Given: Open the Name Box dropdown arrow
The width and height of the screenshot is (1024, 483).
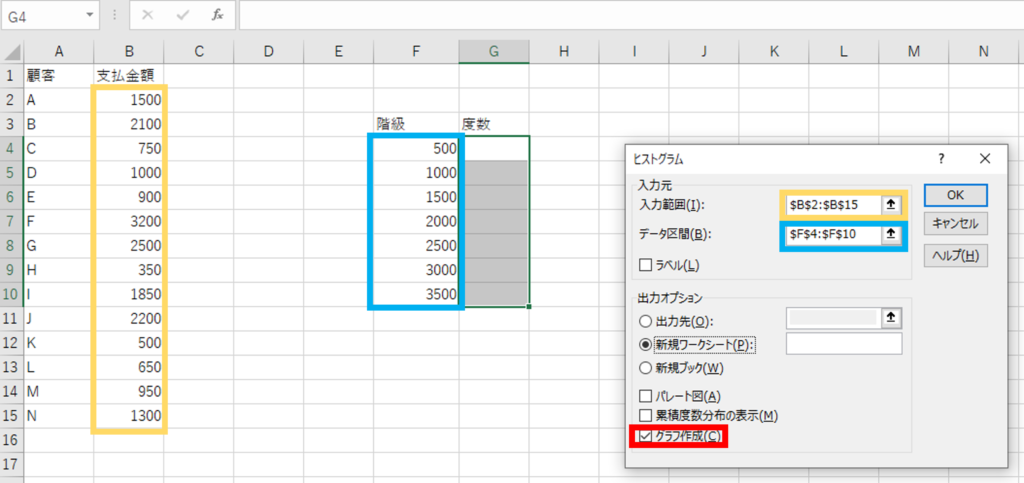Looking at the screenshot, I should 90,16.
